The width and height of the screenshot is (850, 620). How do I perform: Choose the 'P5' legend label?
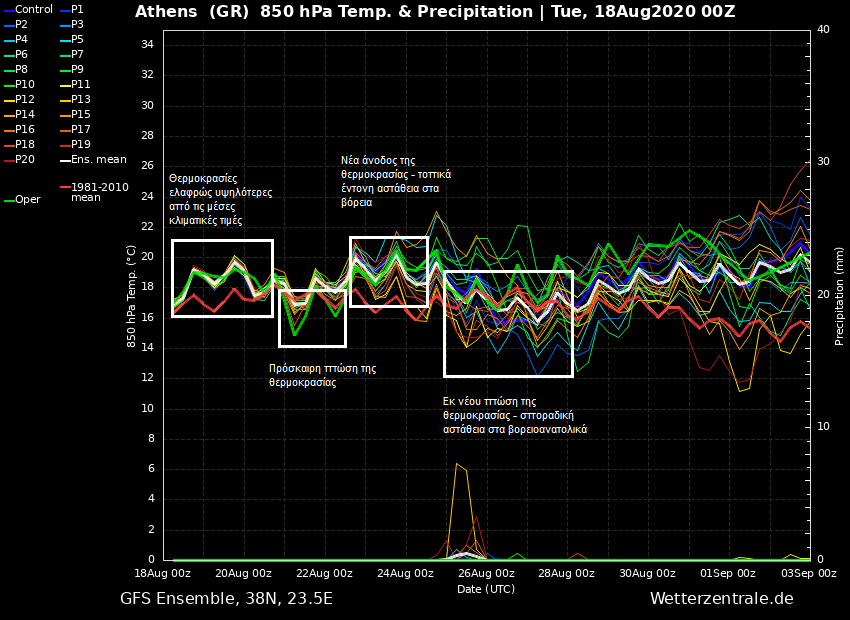pyautogui.click(x=77, y=39)
